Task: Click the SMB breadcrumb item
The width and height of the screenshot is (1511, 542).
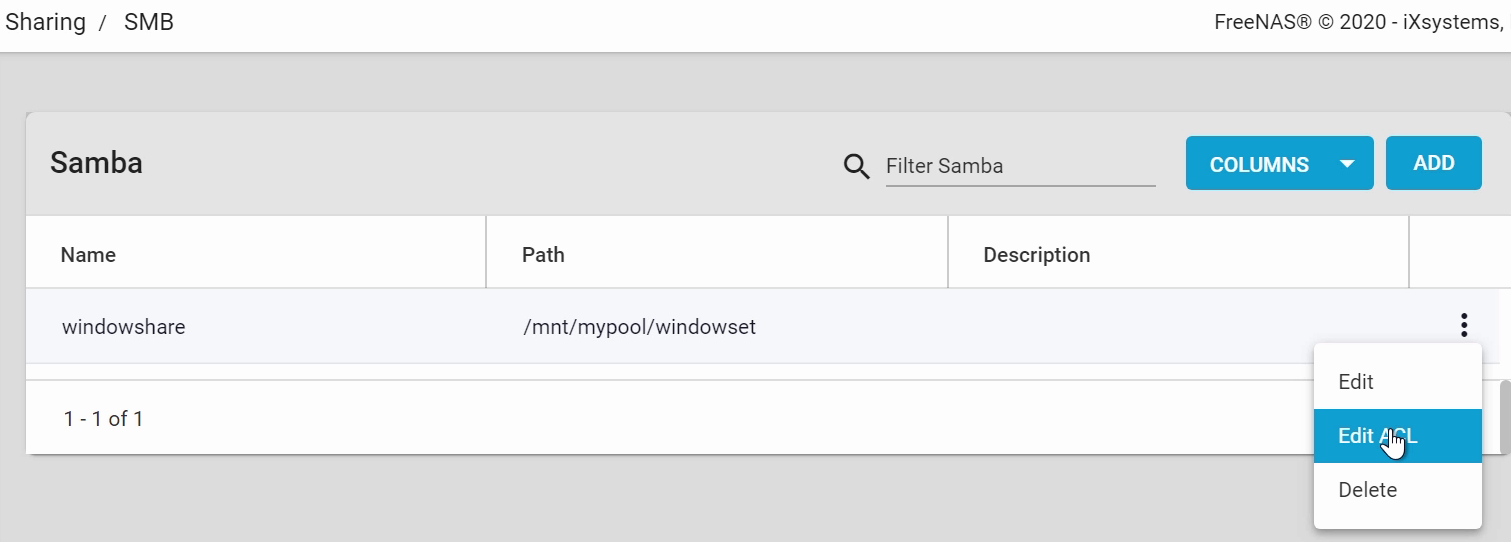Action: [x=149, y=22]
